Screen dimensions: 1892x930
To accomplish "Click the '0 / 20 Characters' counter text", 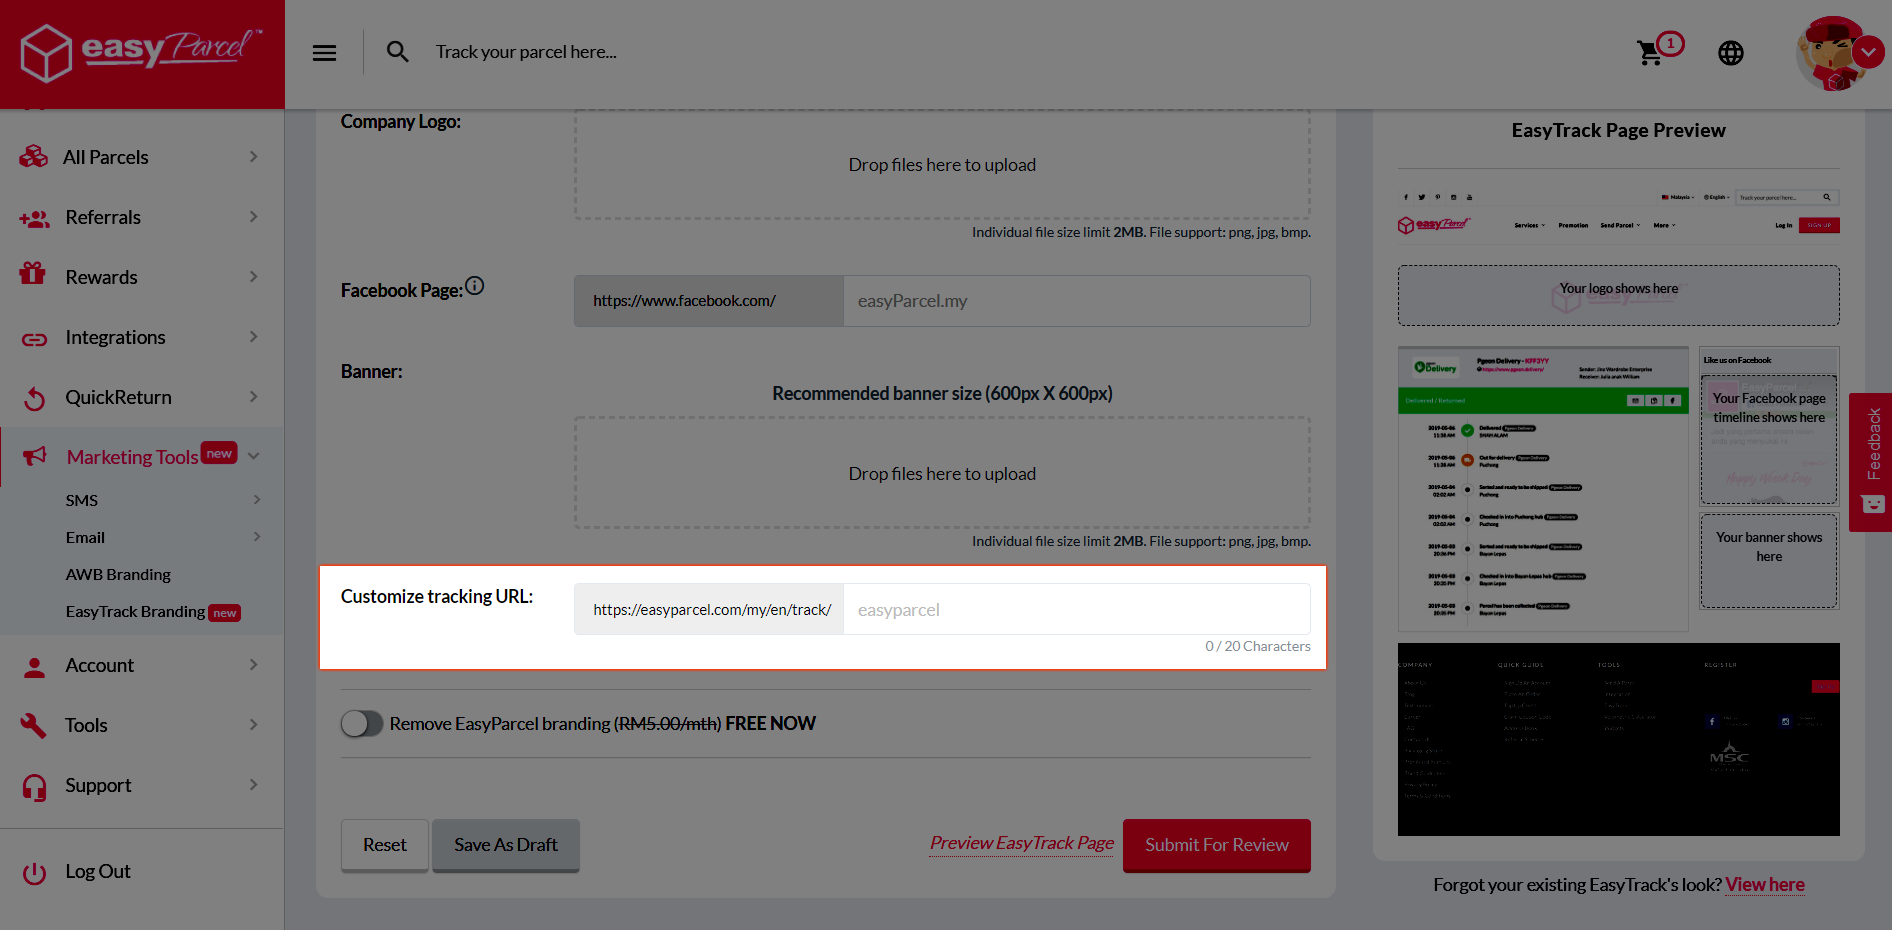I will (1258, 646).
